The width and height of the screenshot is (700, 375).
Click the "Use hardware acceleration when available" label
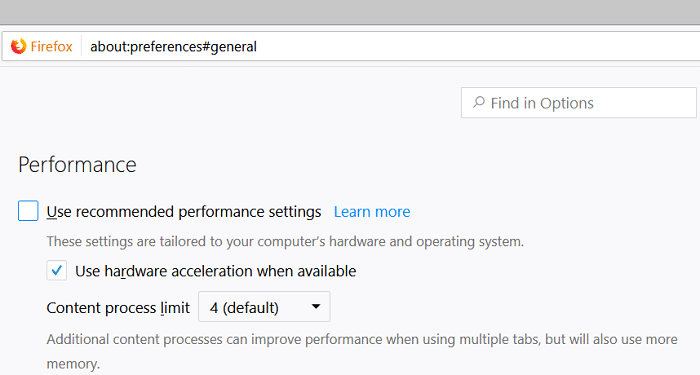(x=216, y=271)
